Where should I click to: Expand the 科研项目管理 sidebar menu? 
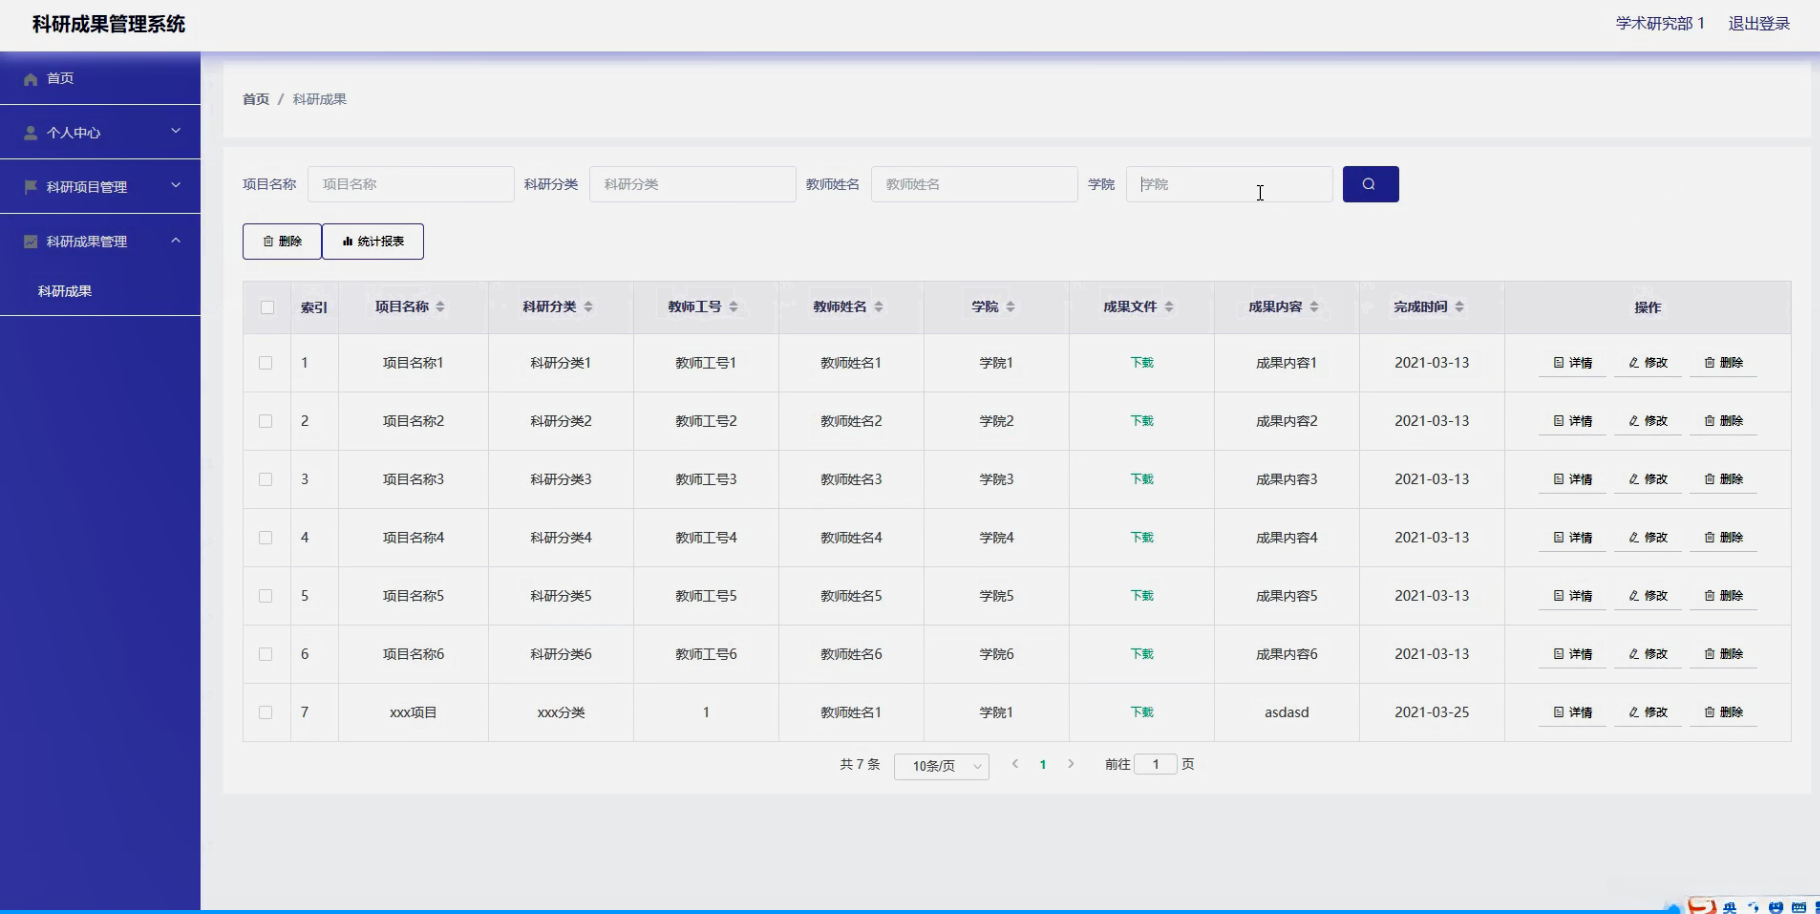click(100, 187)
